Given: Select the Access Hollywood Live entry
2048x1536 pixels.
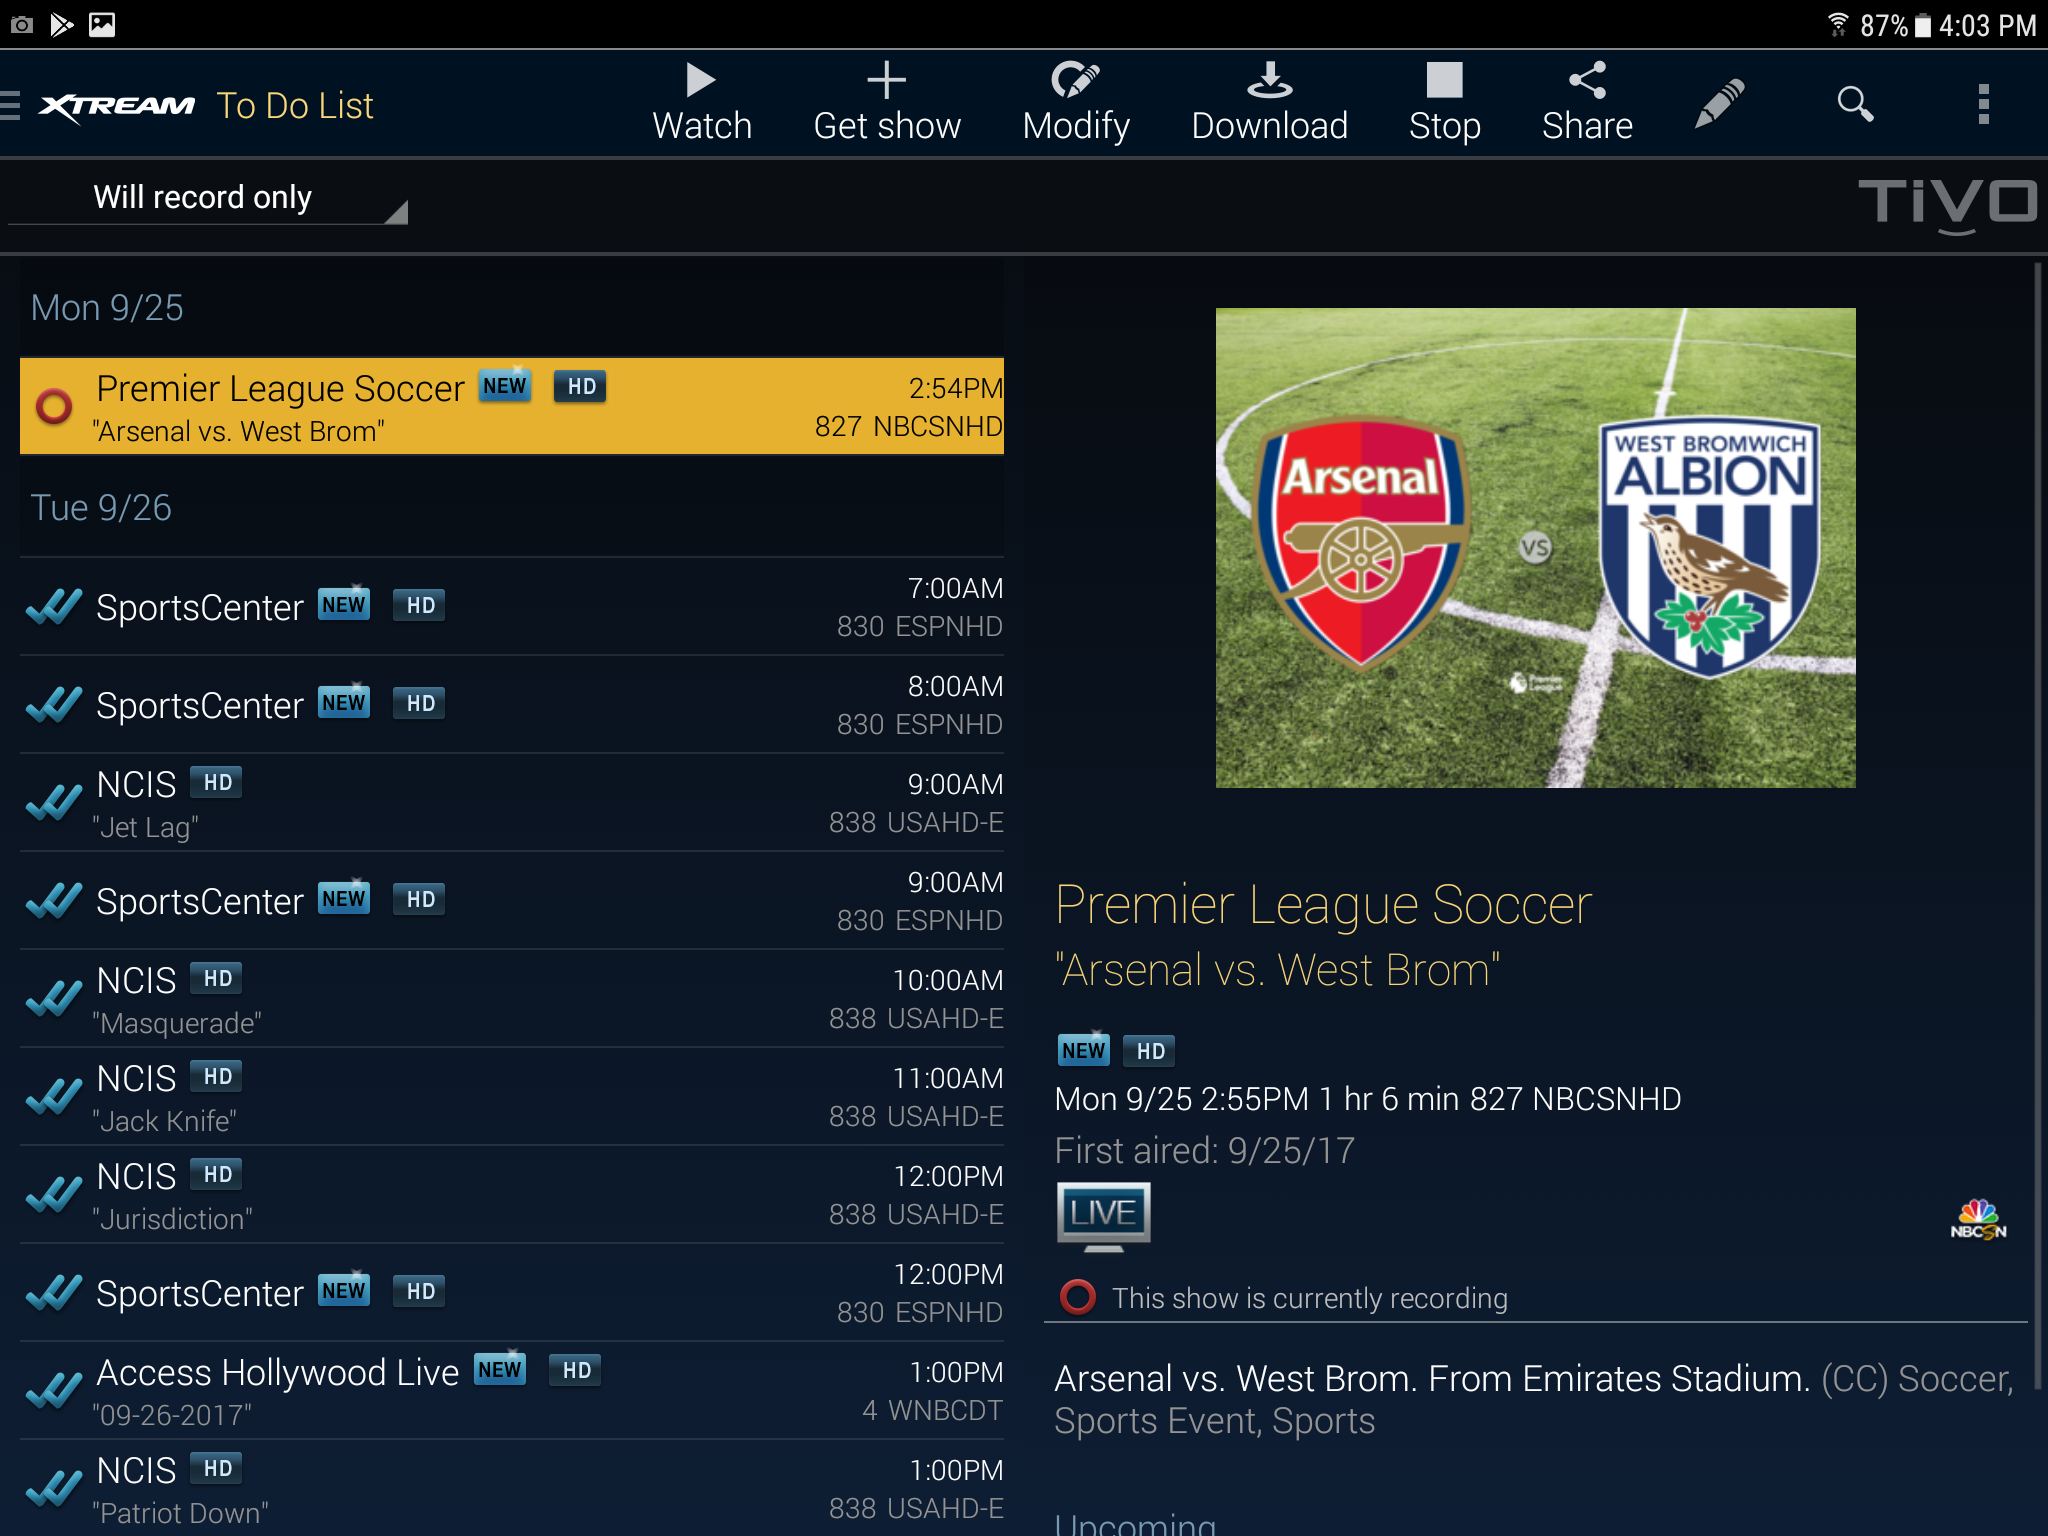Looking at the screenshot, I should point(511,1391).
